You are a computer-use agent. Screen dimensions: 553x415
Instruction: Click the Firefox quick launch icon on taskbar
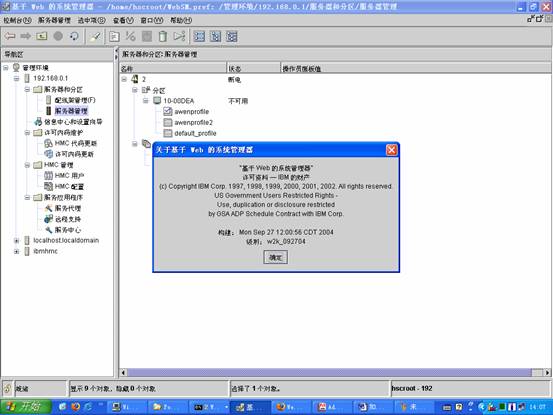pos(75,407)
